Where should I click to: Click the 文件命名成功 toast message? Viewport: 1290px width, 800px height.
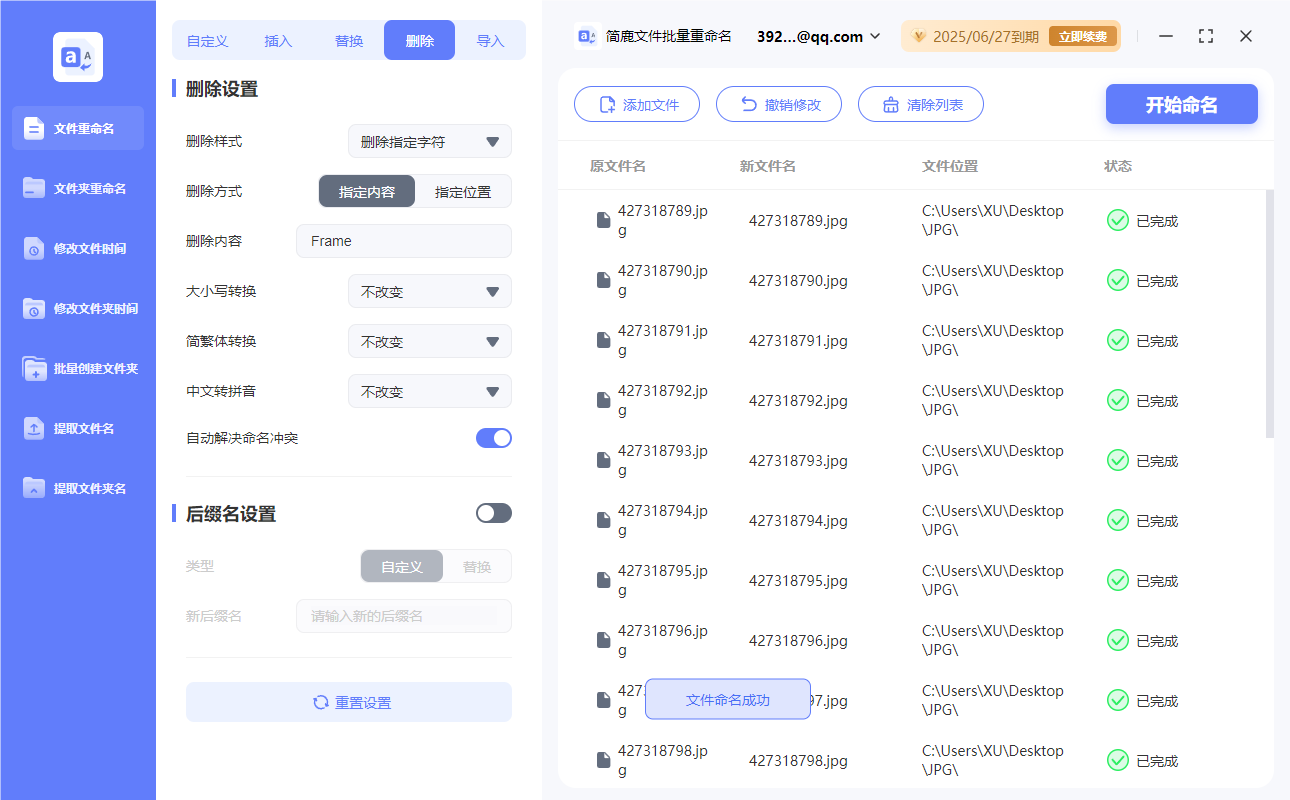728,699
